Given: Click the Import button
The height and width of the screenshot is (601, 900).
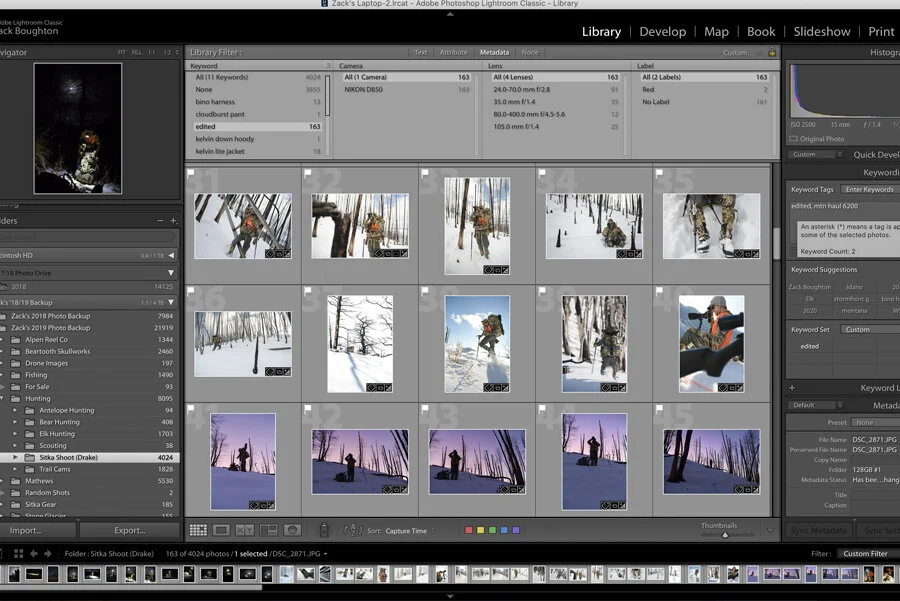Looking at the screenshot, I should (x=25, y=530).
